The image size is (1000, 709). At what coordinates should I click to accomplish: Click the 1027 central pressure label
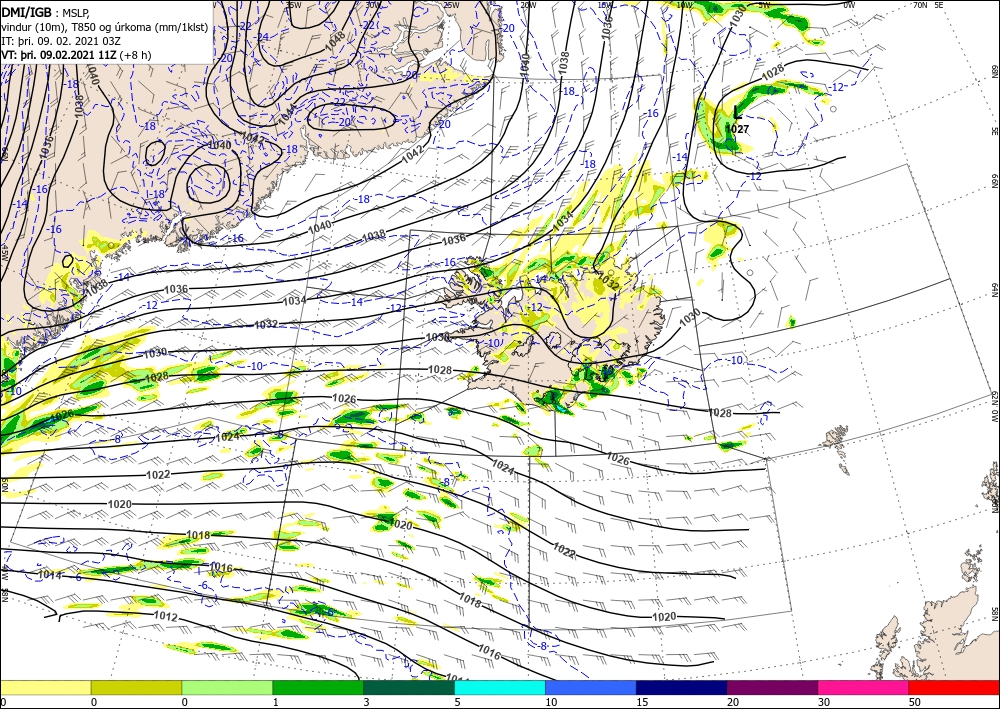point(737,129)
